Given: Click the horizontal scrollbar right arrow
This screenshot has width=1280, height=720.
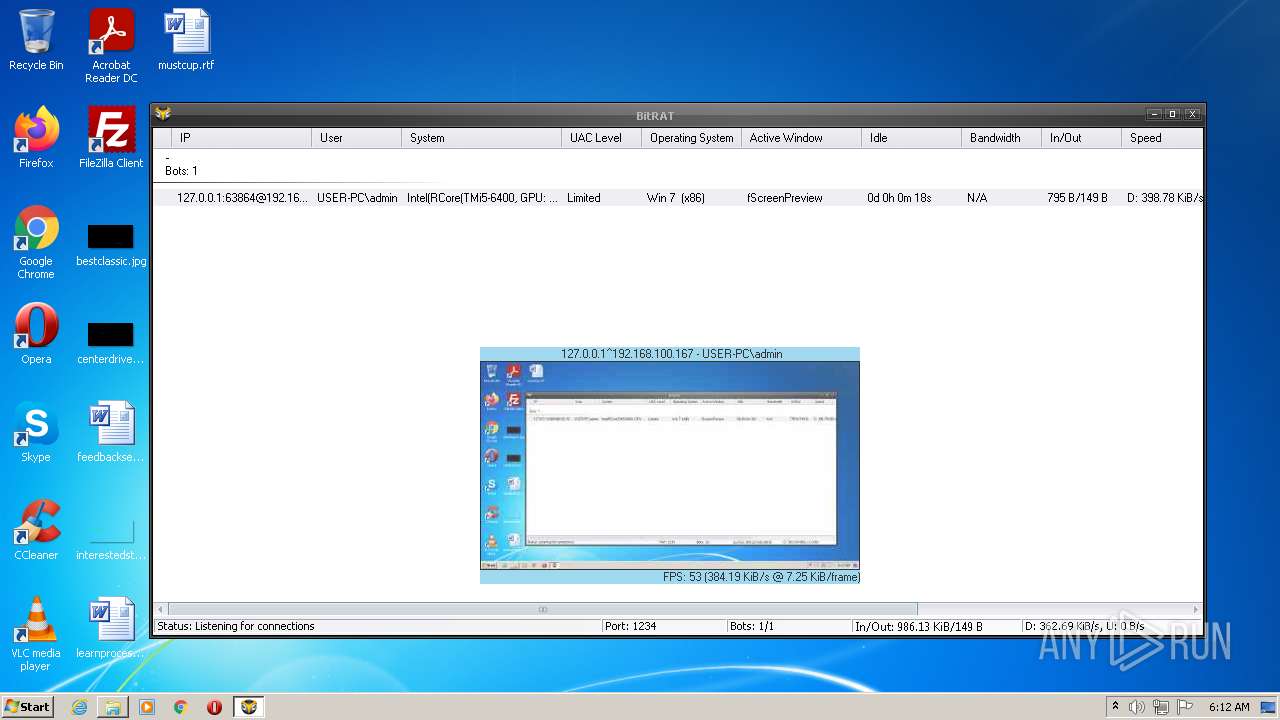Looking at the screenshot, I should pos(1195,609).
